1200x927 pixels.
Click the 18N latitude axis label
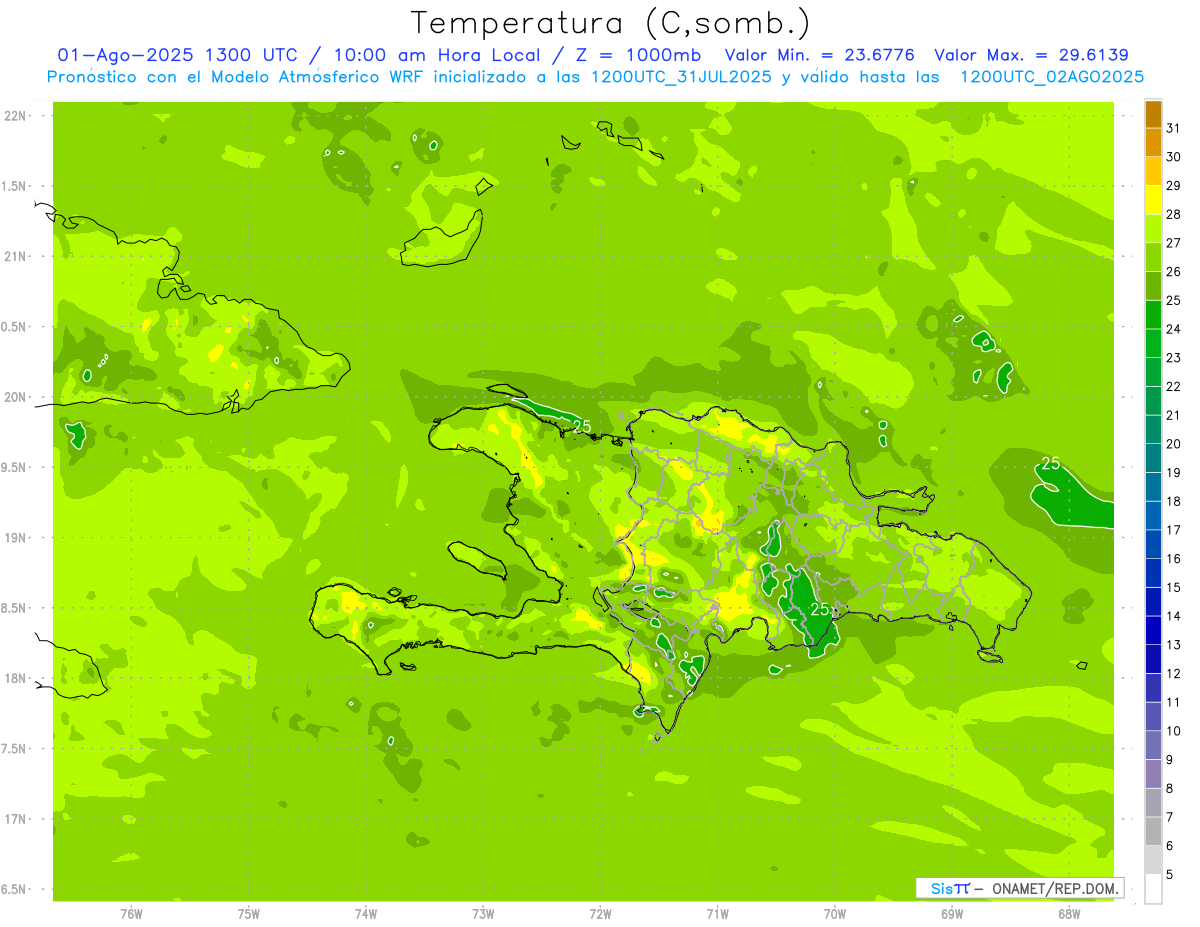(x=15, y=678)
